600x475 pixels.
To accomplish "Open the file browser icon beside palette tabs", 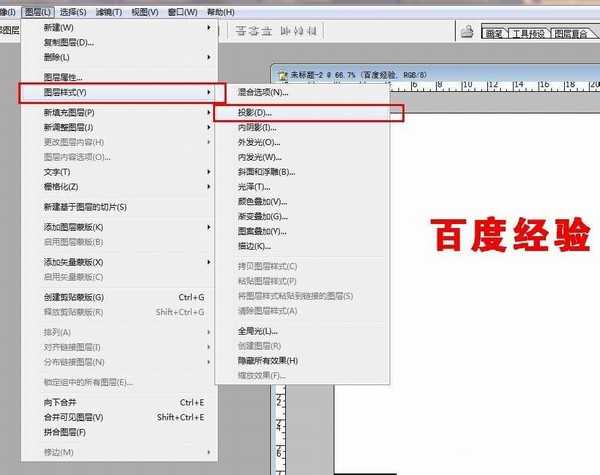I will pyautogui.click(x=467, y=31).
